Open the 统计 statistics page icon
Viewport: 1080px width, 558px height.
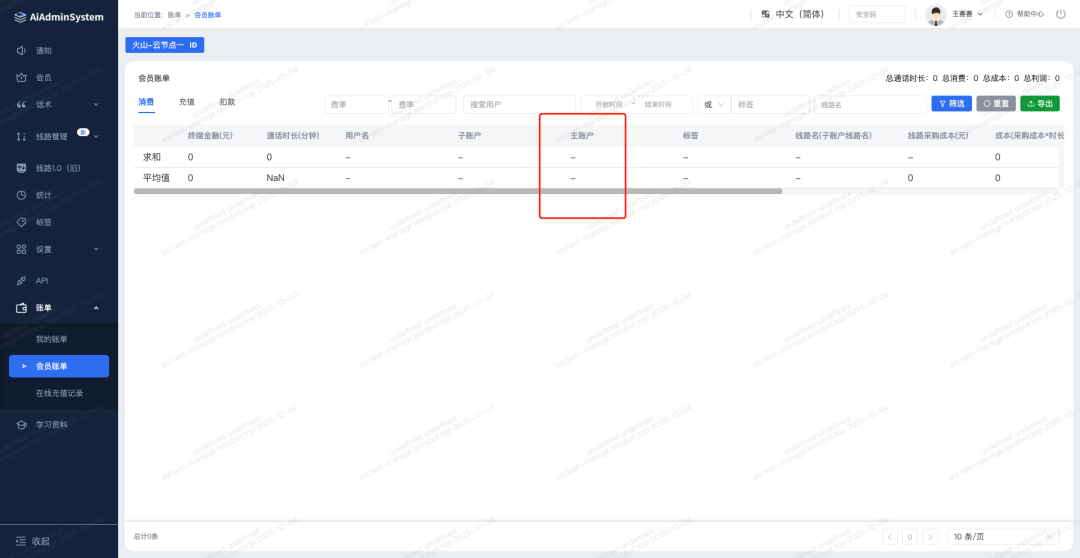click(22, 195)
